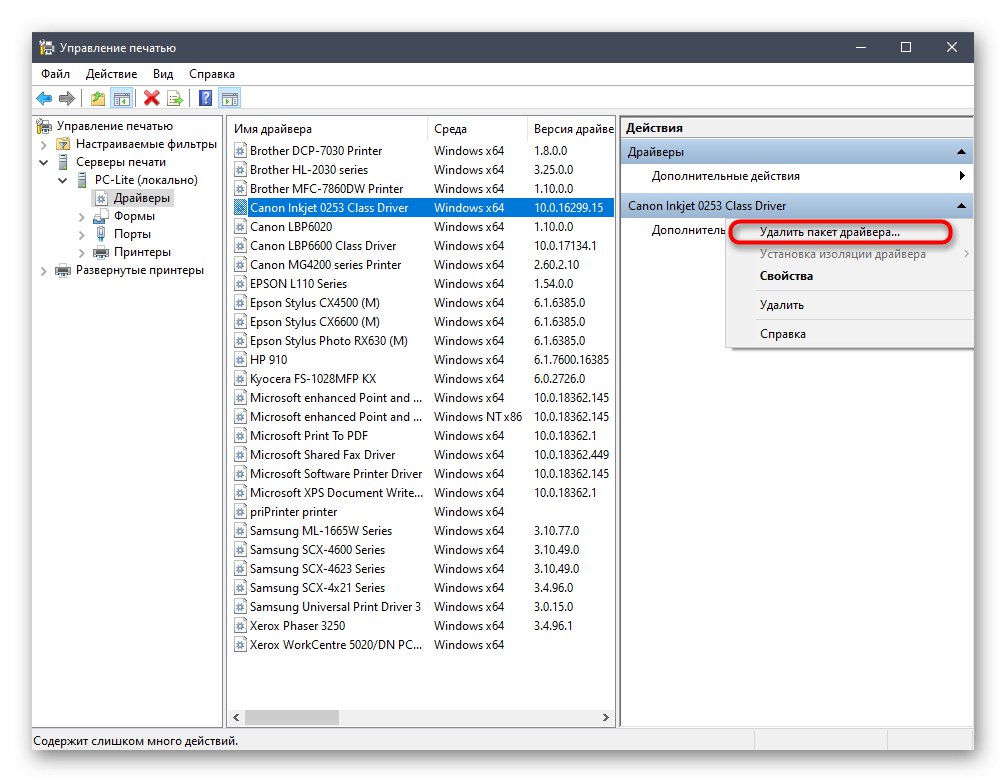Open Help via the blue question mark icon
This screenshot has height=782, width=1006.
coord(205,98)
